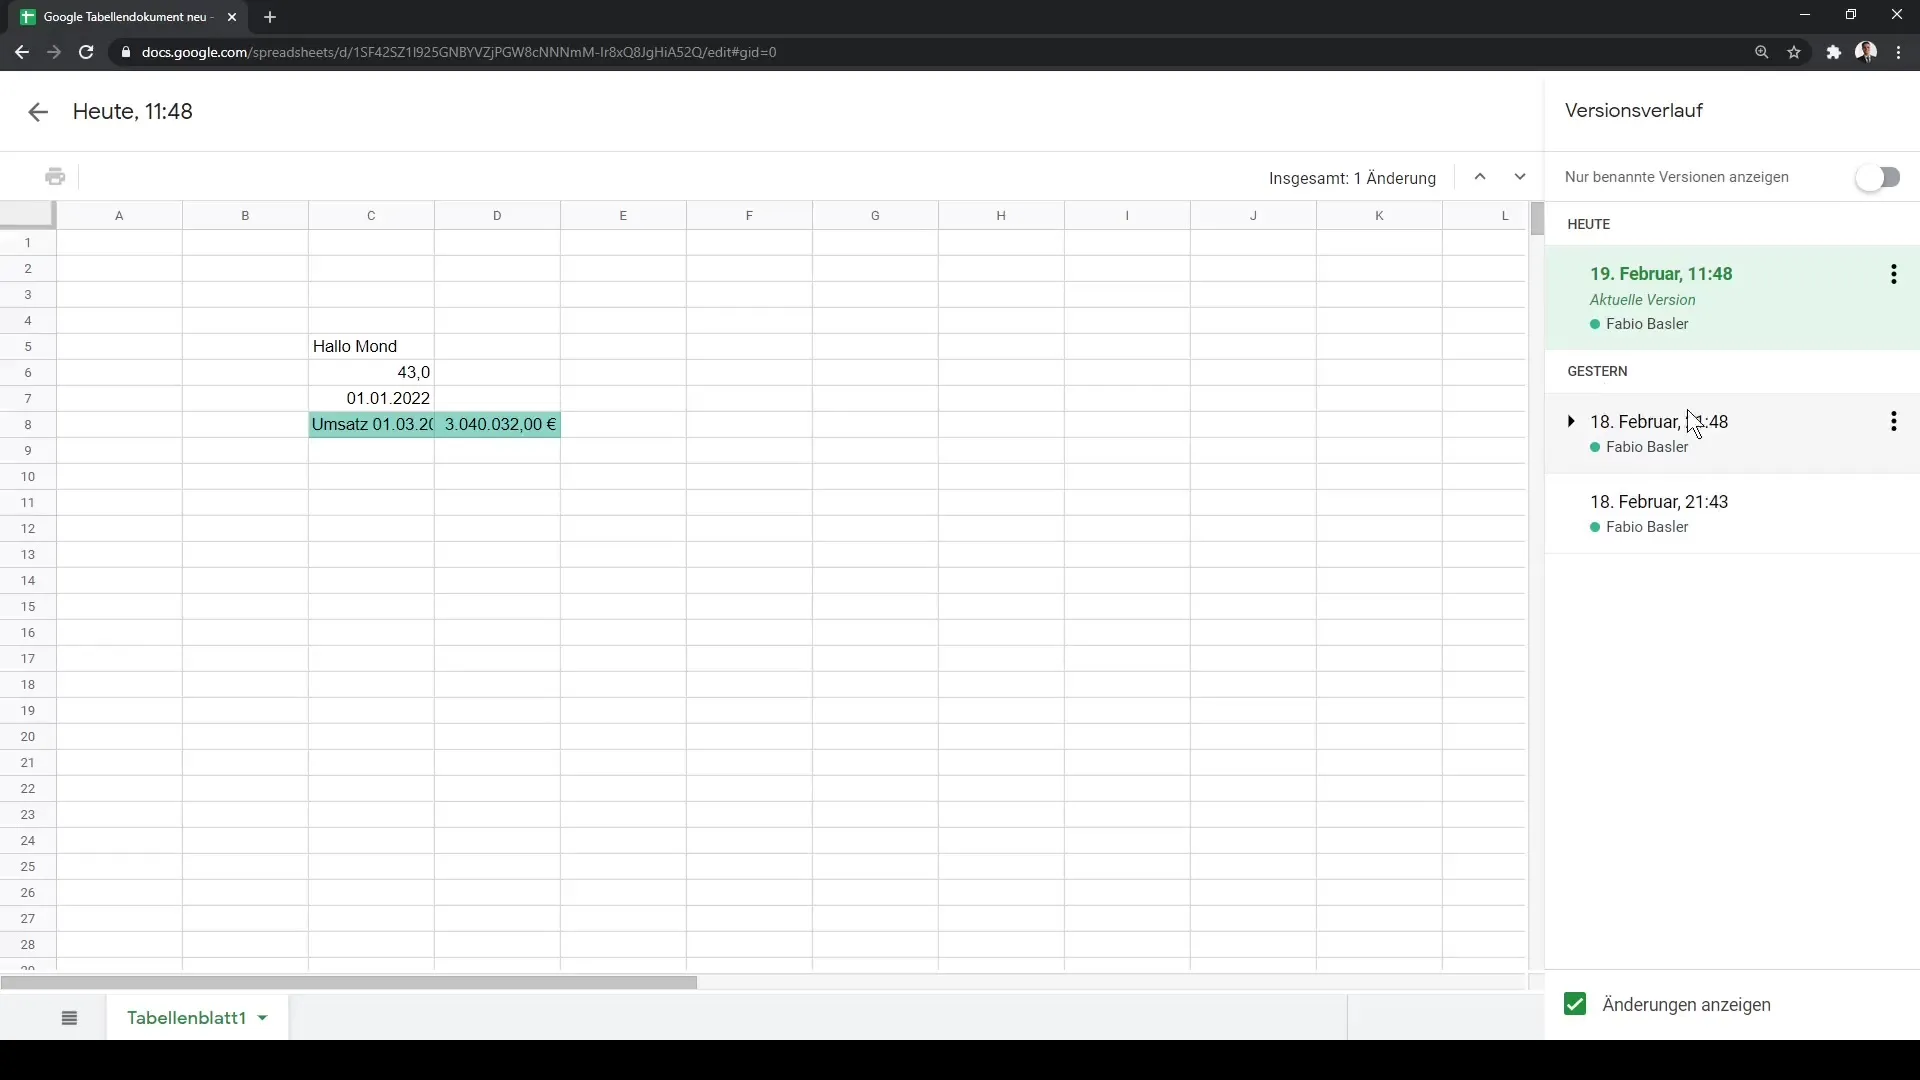This screenshot has height=1080, width=1920.
Task: Click highlighted cell Umsatz 01.03.20
Action: coord(371,424)
